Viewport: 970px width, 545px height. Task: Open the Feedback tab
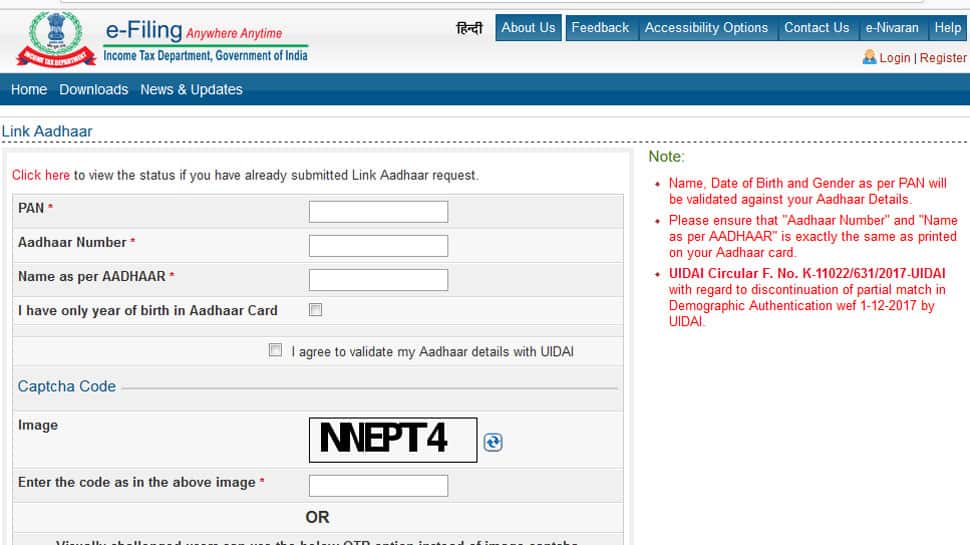click(x=600, y=28)
